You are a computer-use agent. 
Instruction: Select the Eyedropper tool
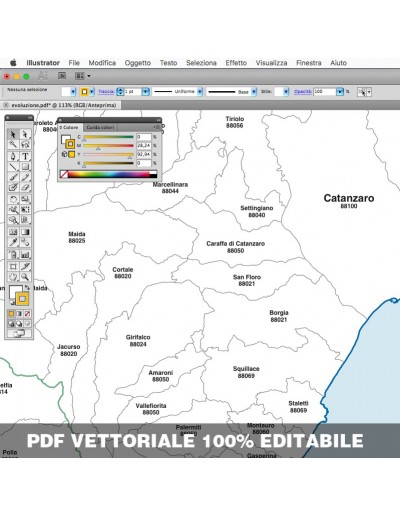pyautogui.click(x=13, y=242)
